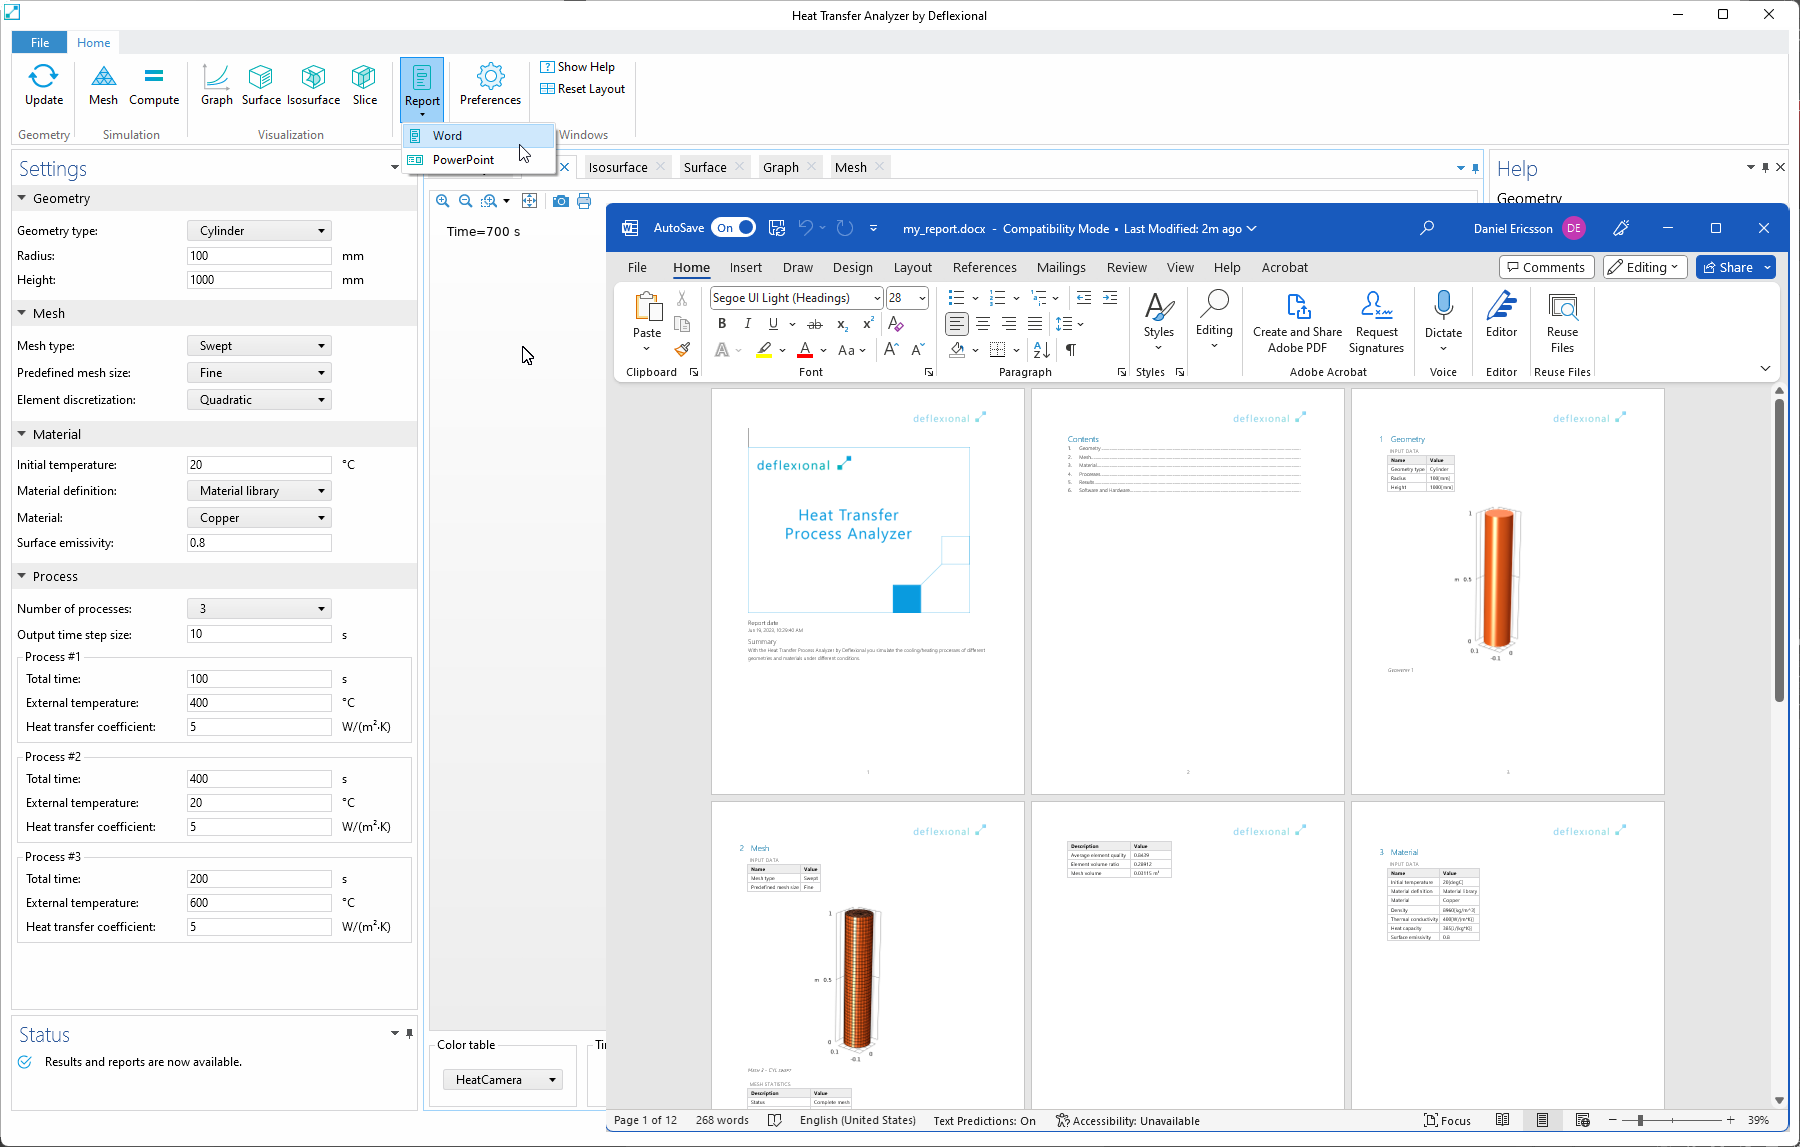Choose PowerPoint from Report menu
1800x1147 pixels.
[x=479, y=160]
